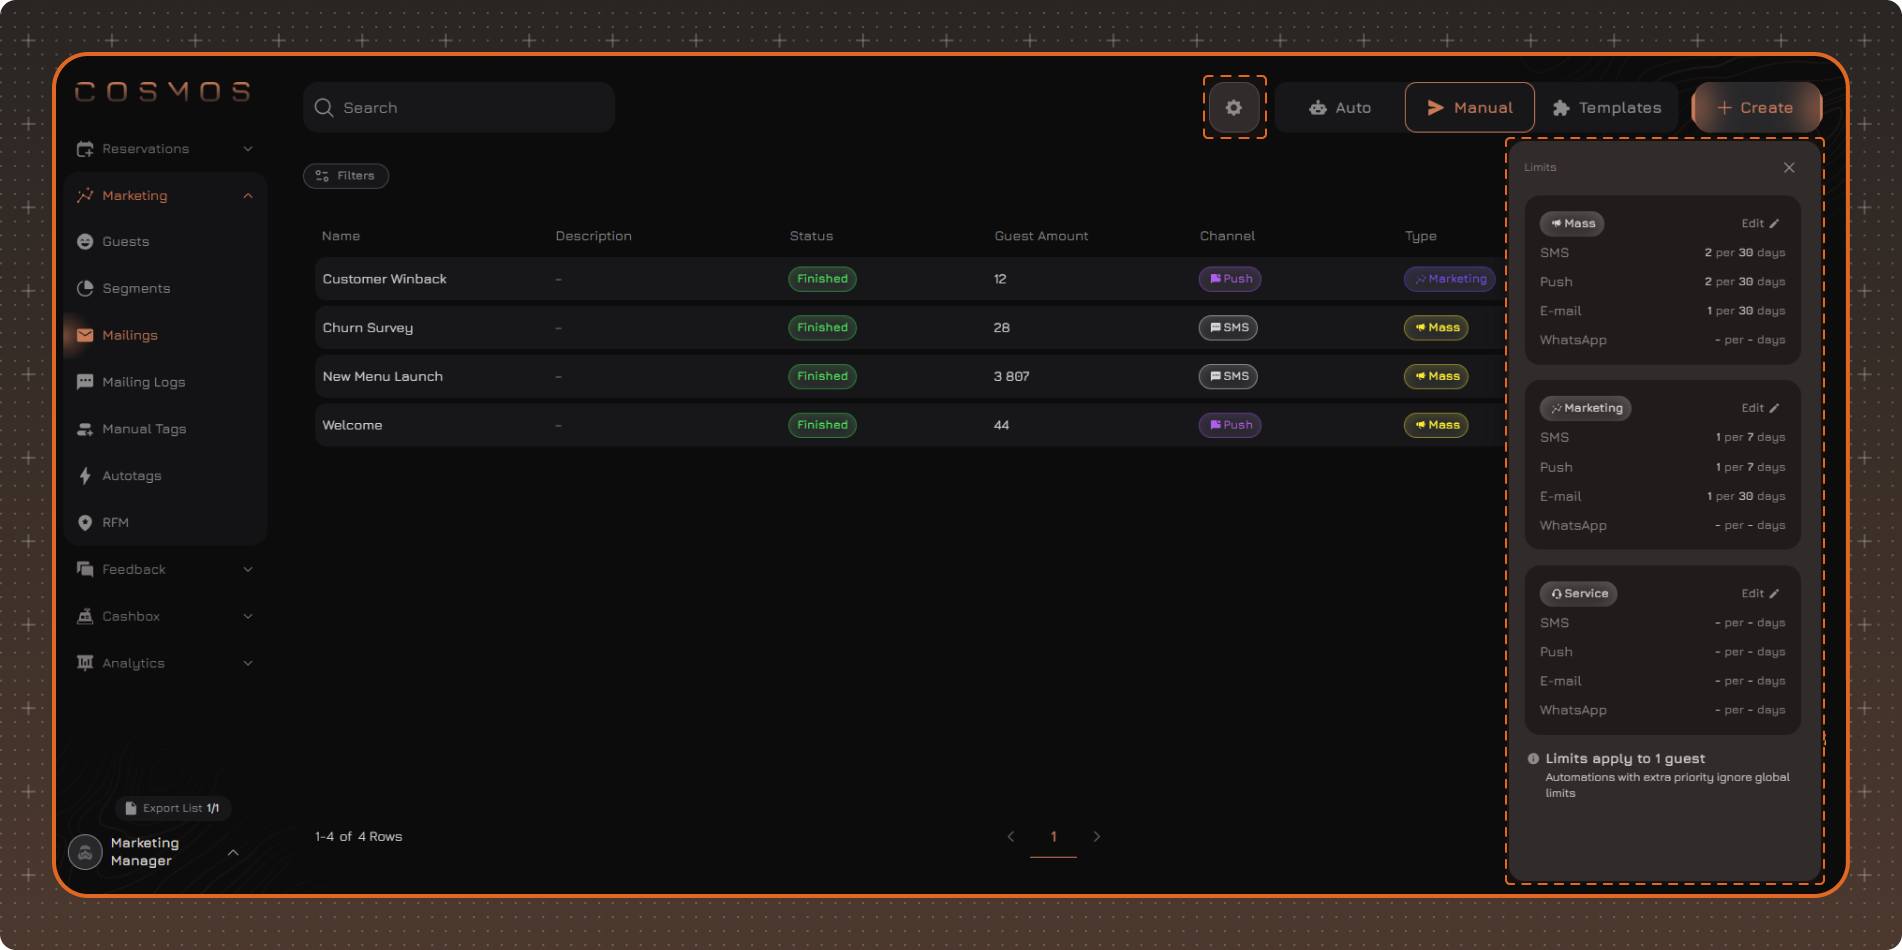
Task: Collapse the Marketing section chevron
Action: pyautogui.click(x=248, y=195)
